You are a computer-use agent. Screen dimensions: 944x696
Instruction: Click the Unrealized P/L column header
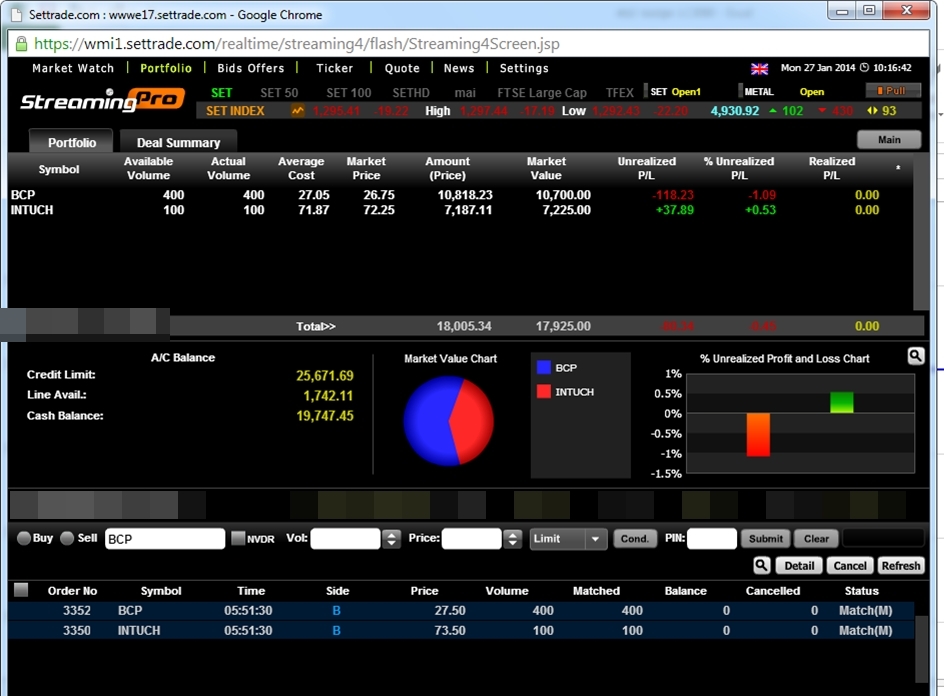point(647,168)
